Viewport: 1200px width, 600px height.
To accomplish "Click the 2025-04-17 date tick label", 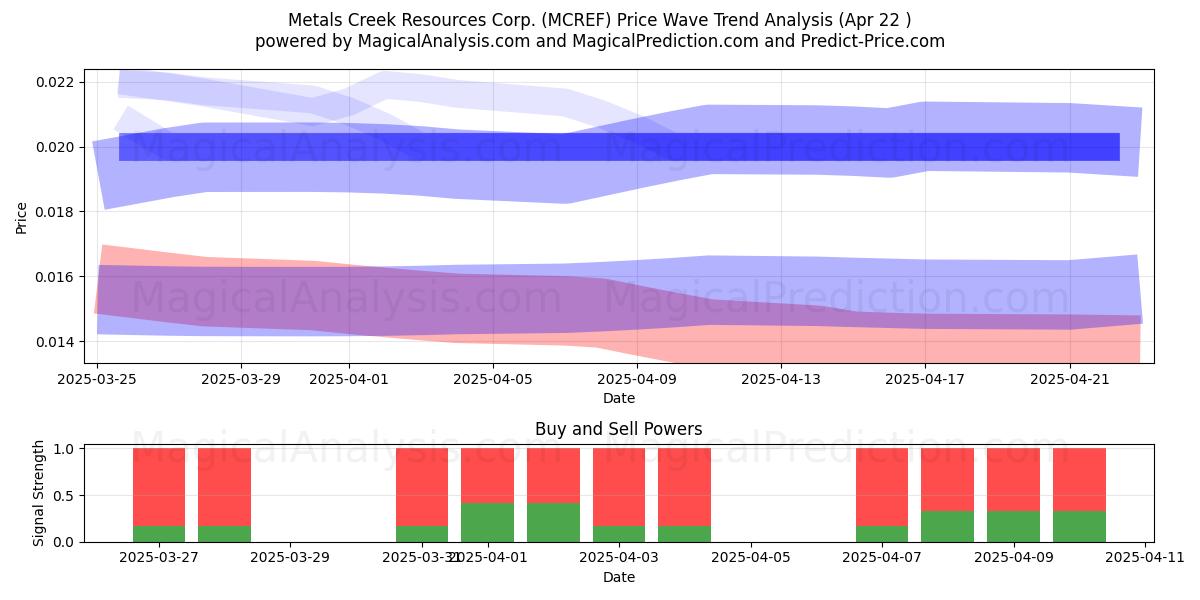I will (926, 379).
